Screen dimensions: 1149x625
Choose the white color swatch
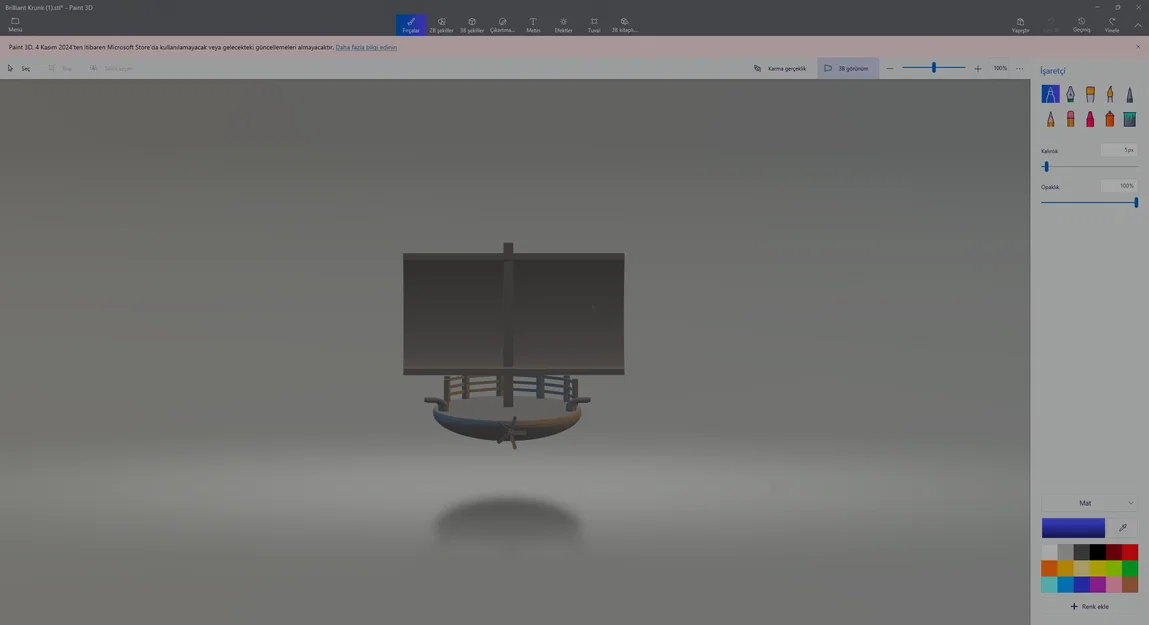coord(1049,552)
